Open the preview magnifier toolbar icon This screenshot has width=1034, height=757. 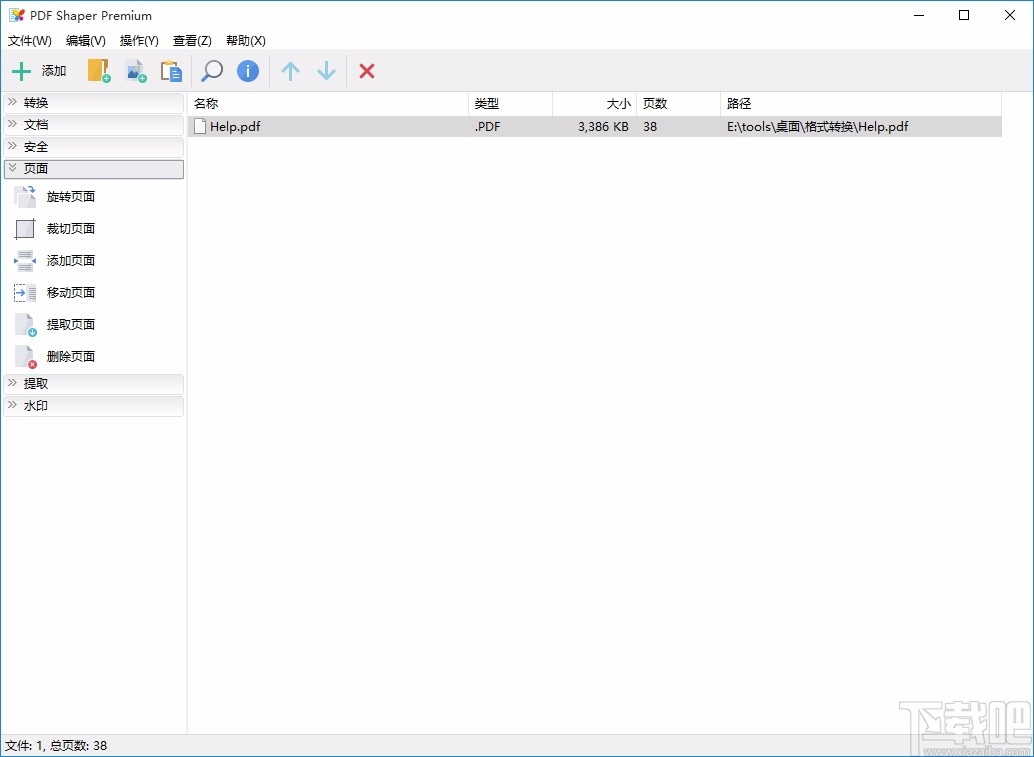coord(210,70)
